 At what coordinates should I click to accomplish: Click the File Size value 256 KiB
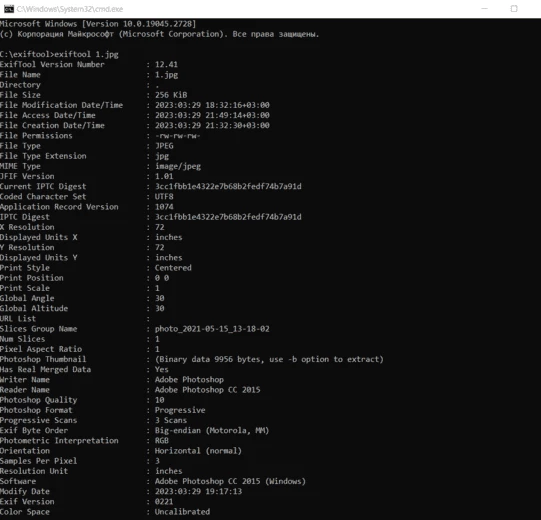(171, 95)
